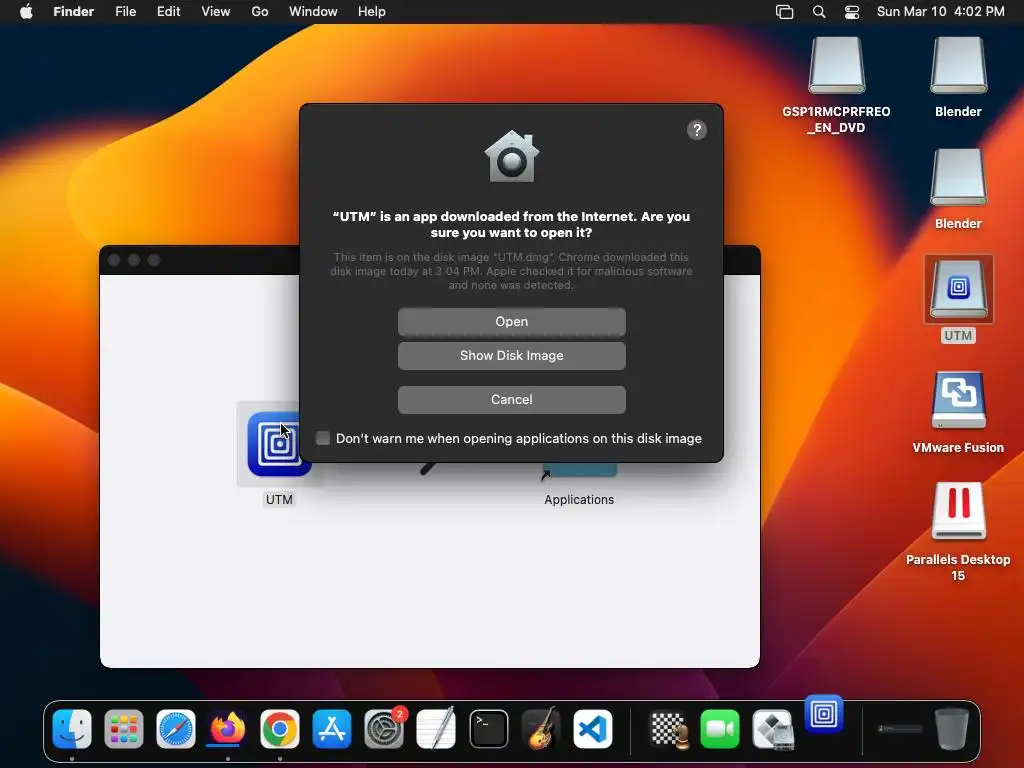Open FaceTime from the Dock
This screenshot has height=768, width=1024.
pyautogui.click(x=720, y=729)
